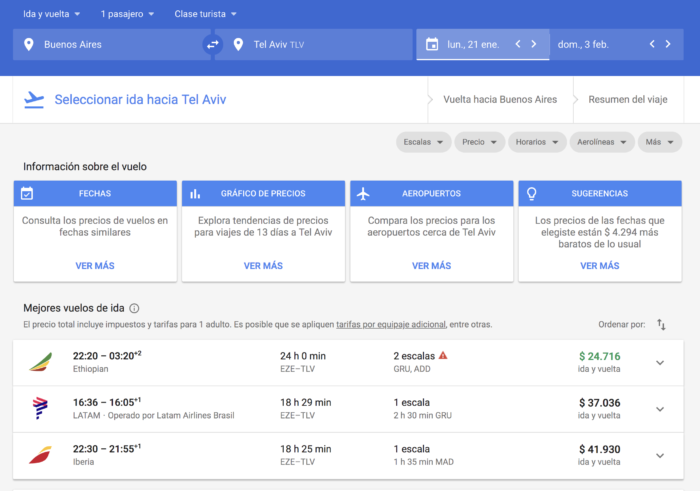Image resolution: width=700 pixels, height=491 pixels.
Task: Click the LATAM airline logo
Action: [41, 408]
